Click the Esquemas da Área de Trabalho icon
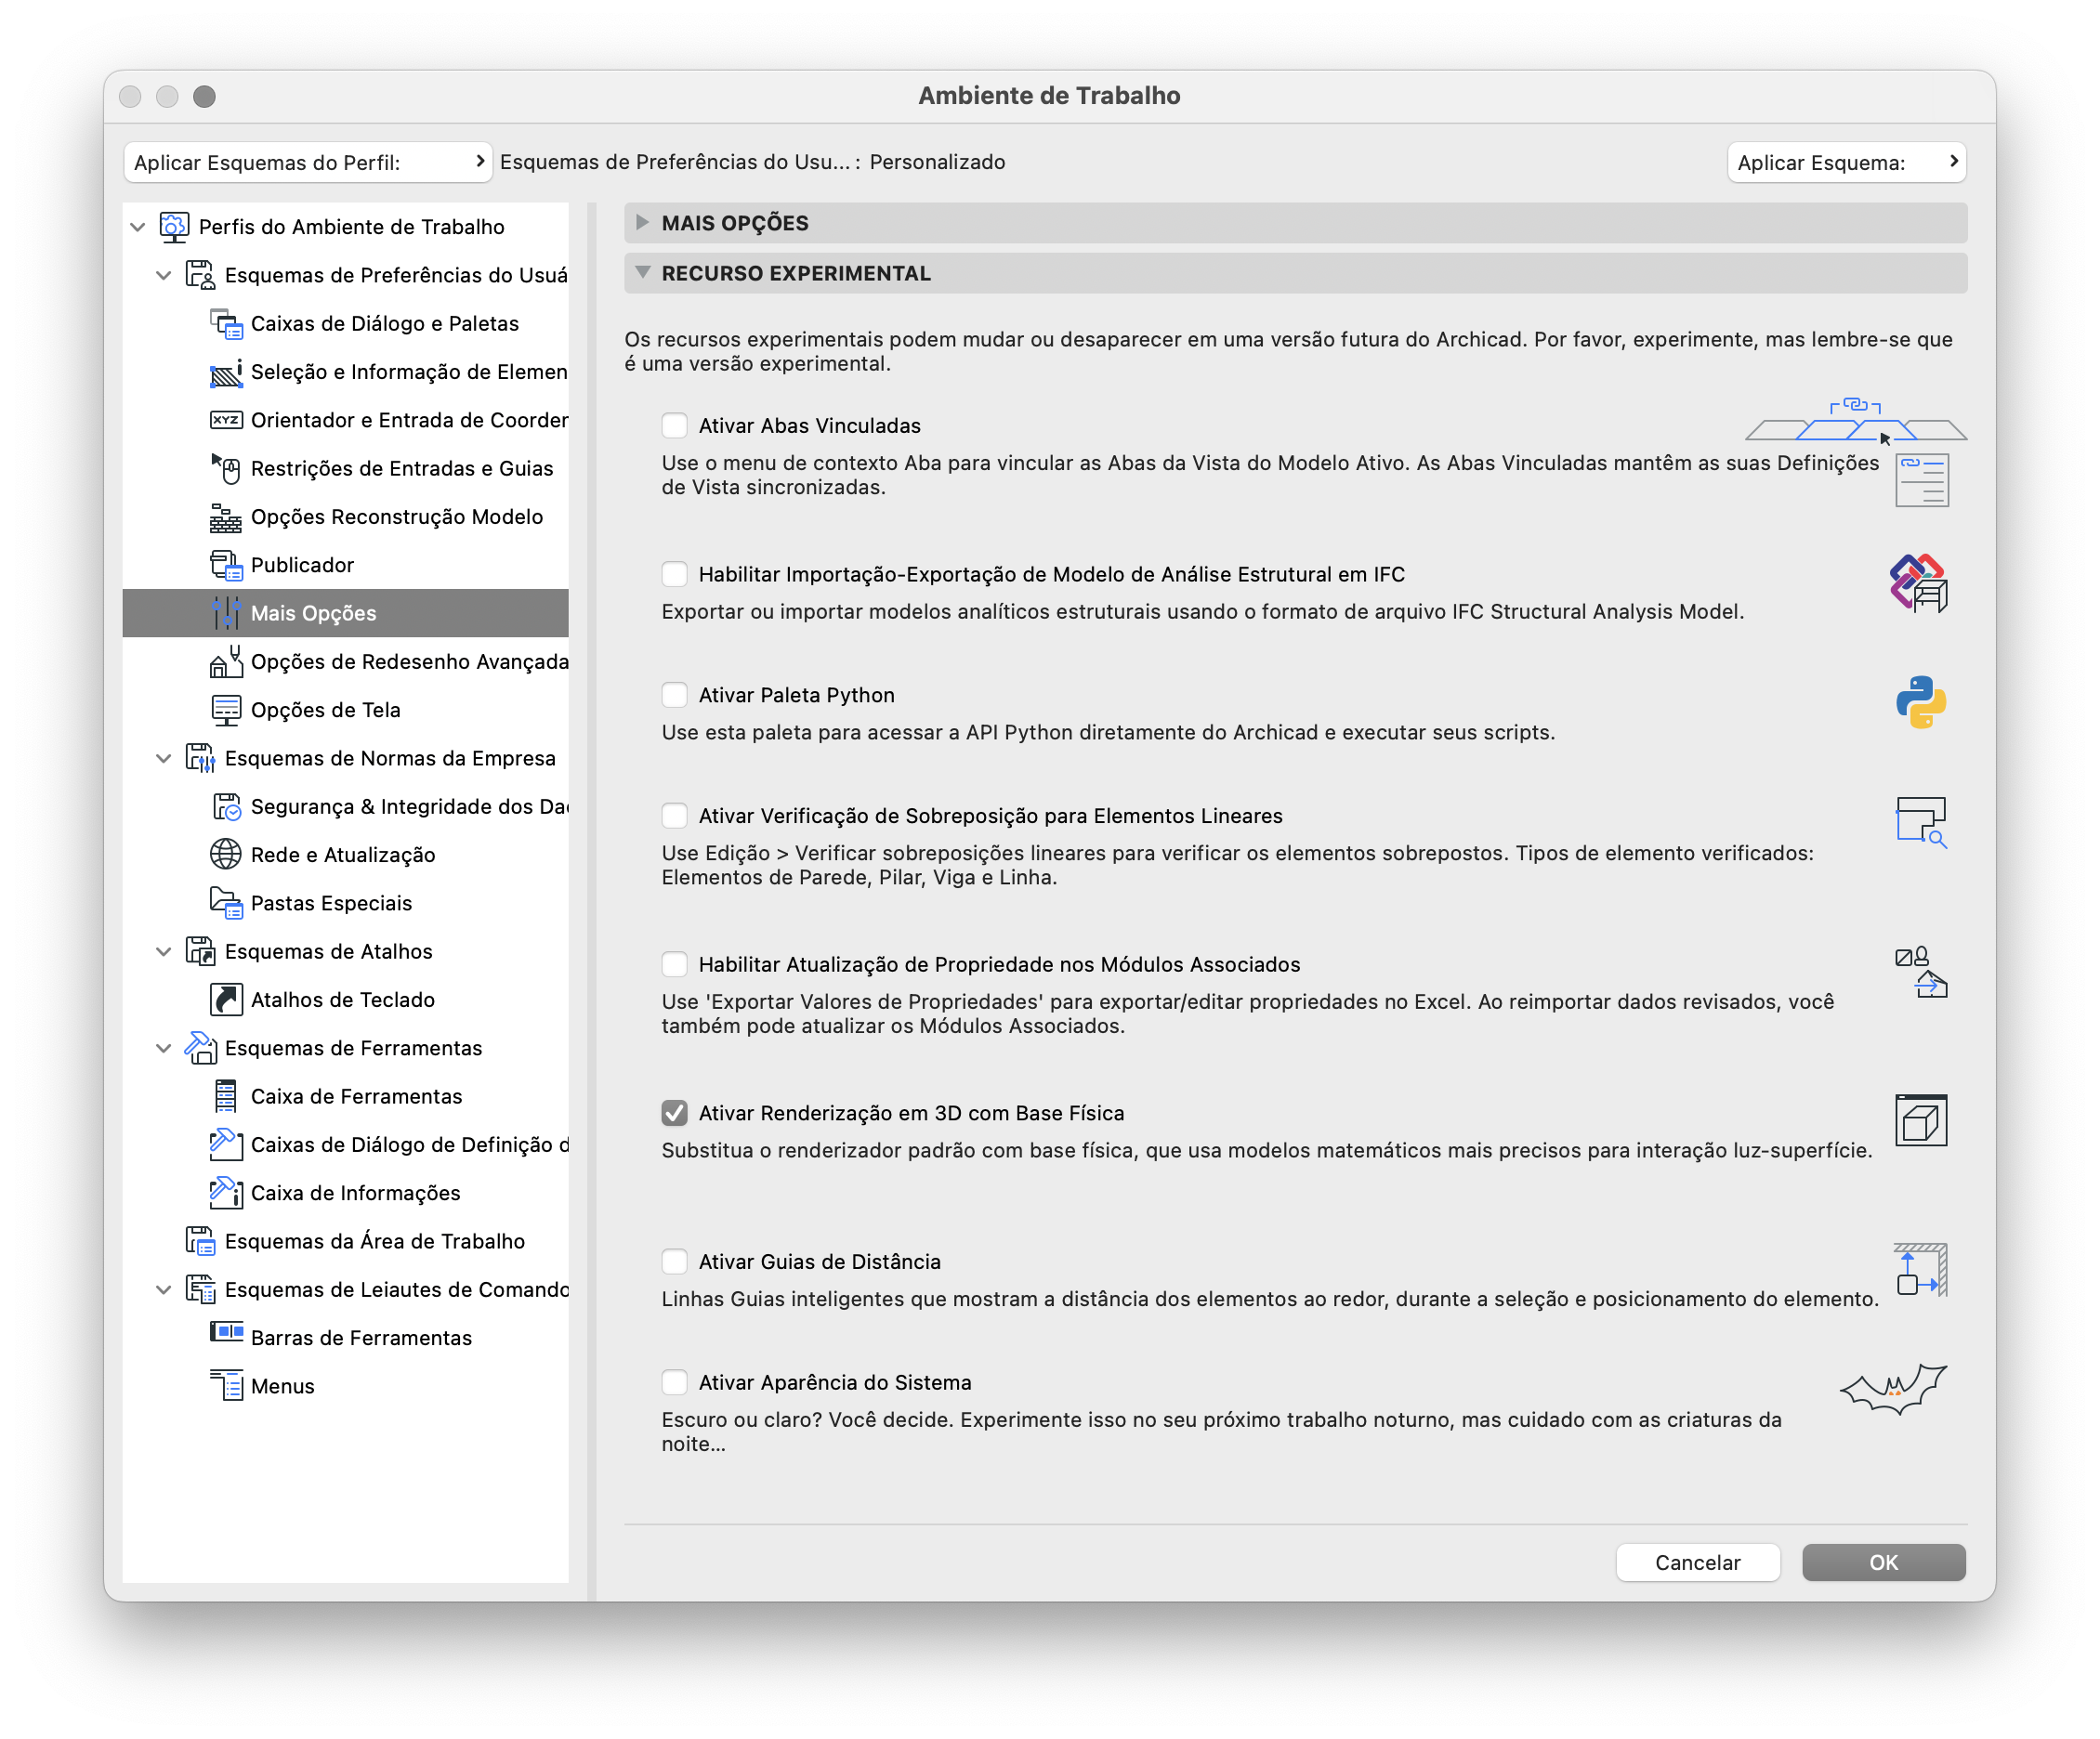 [200, 1241]
